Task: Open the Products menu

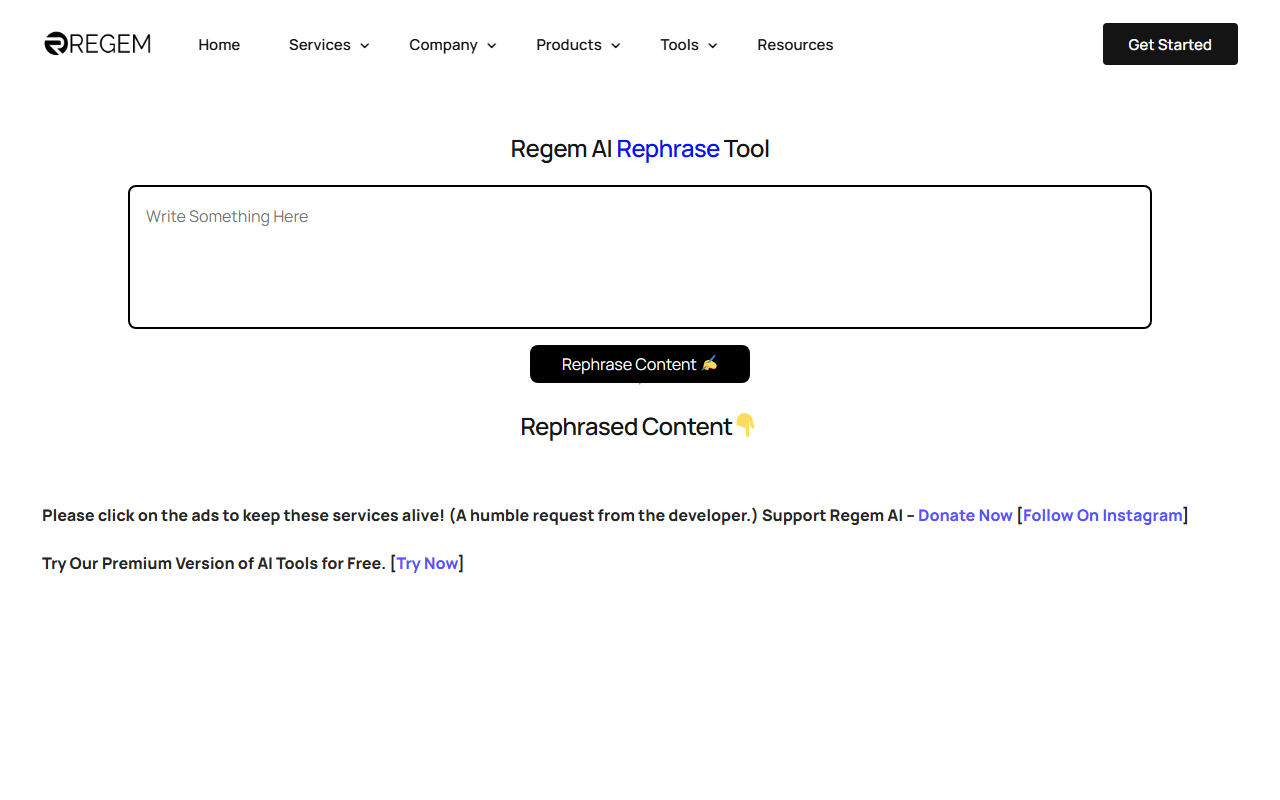Action: pyautogui.click(x=569, y=45)
